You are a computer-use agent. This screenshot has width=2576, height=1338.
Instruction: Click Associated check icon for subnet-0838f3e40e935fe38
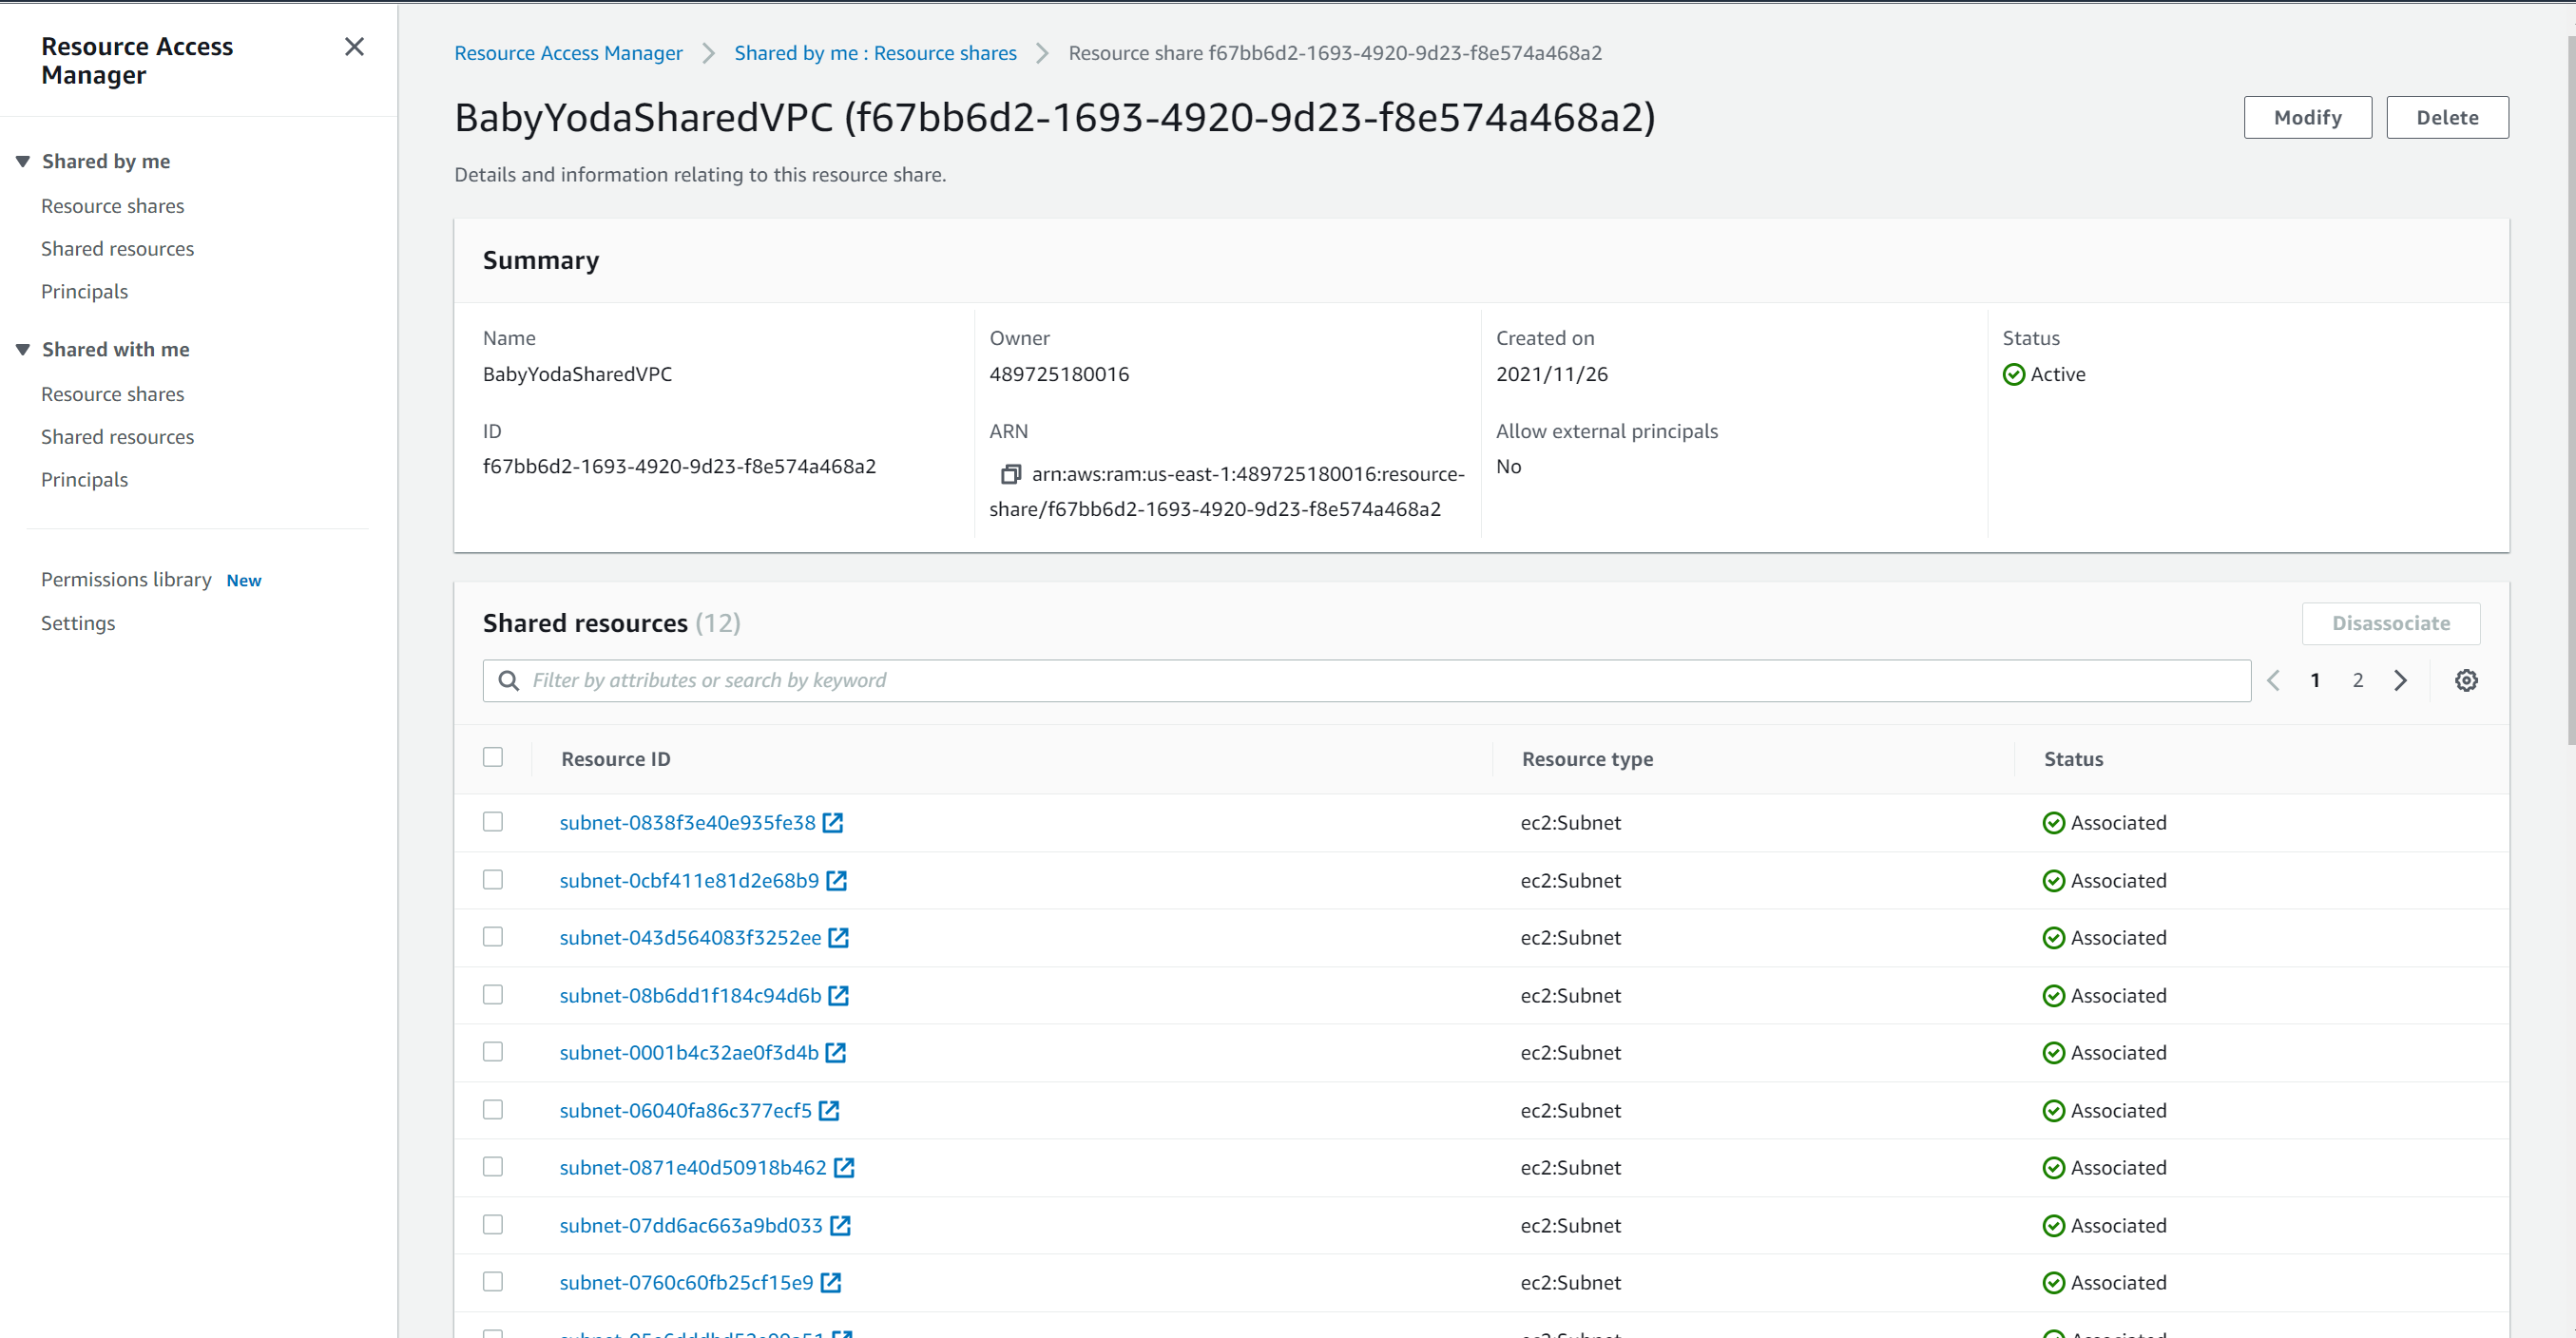2053,822
